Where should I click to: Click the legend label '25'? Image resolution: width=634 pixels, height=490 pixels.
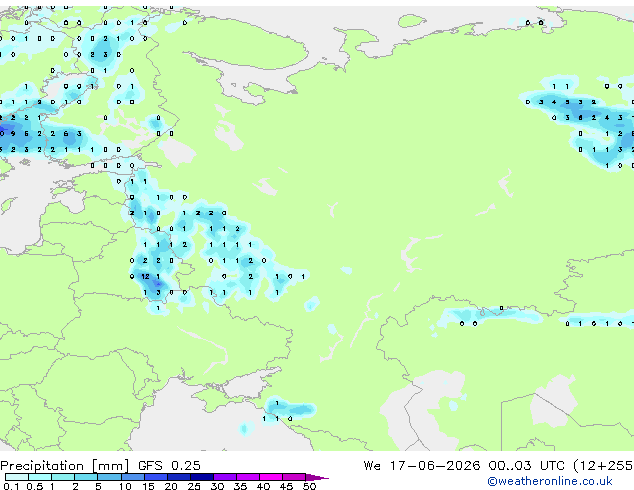click(x=194, y=486)
